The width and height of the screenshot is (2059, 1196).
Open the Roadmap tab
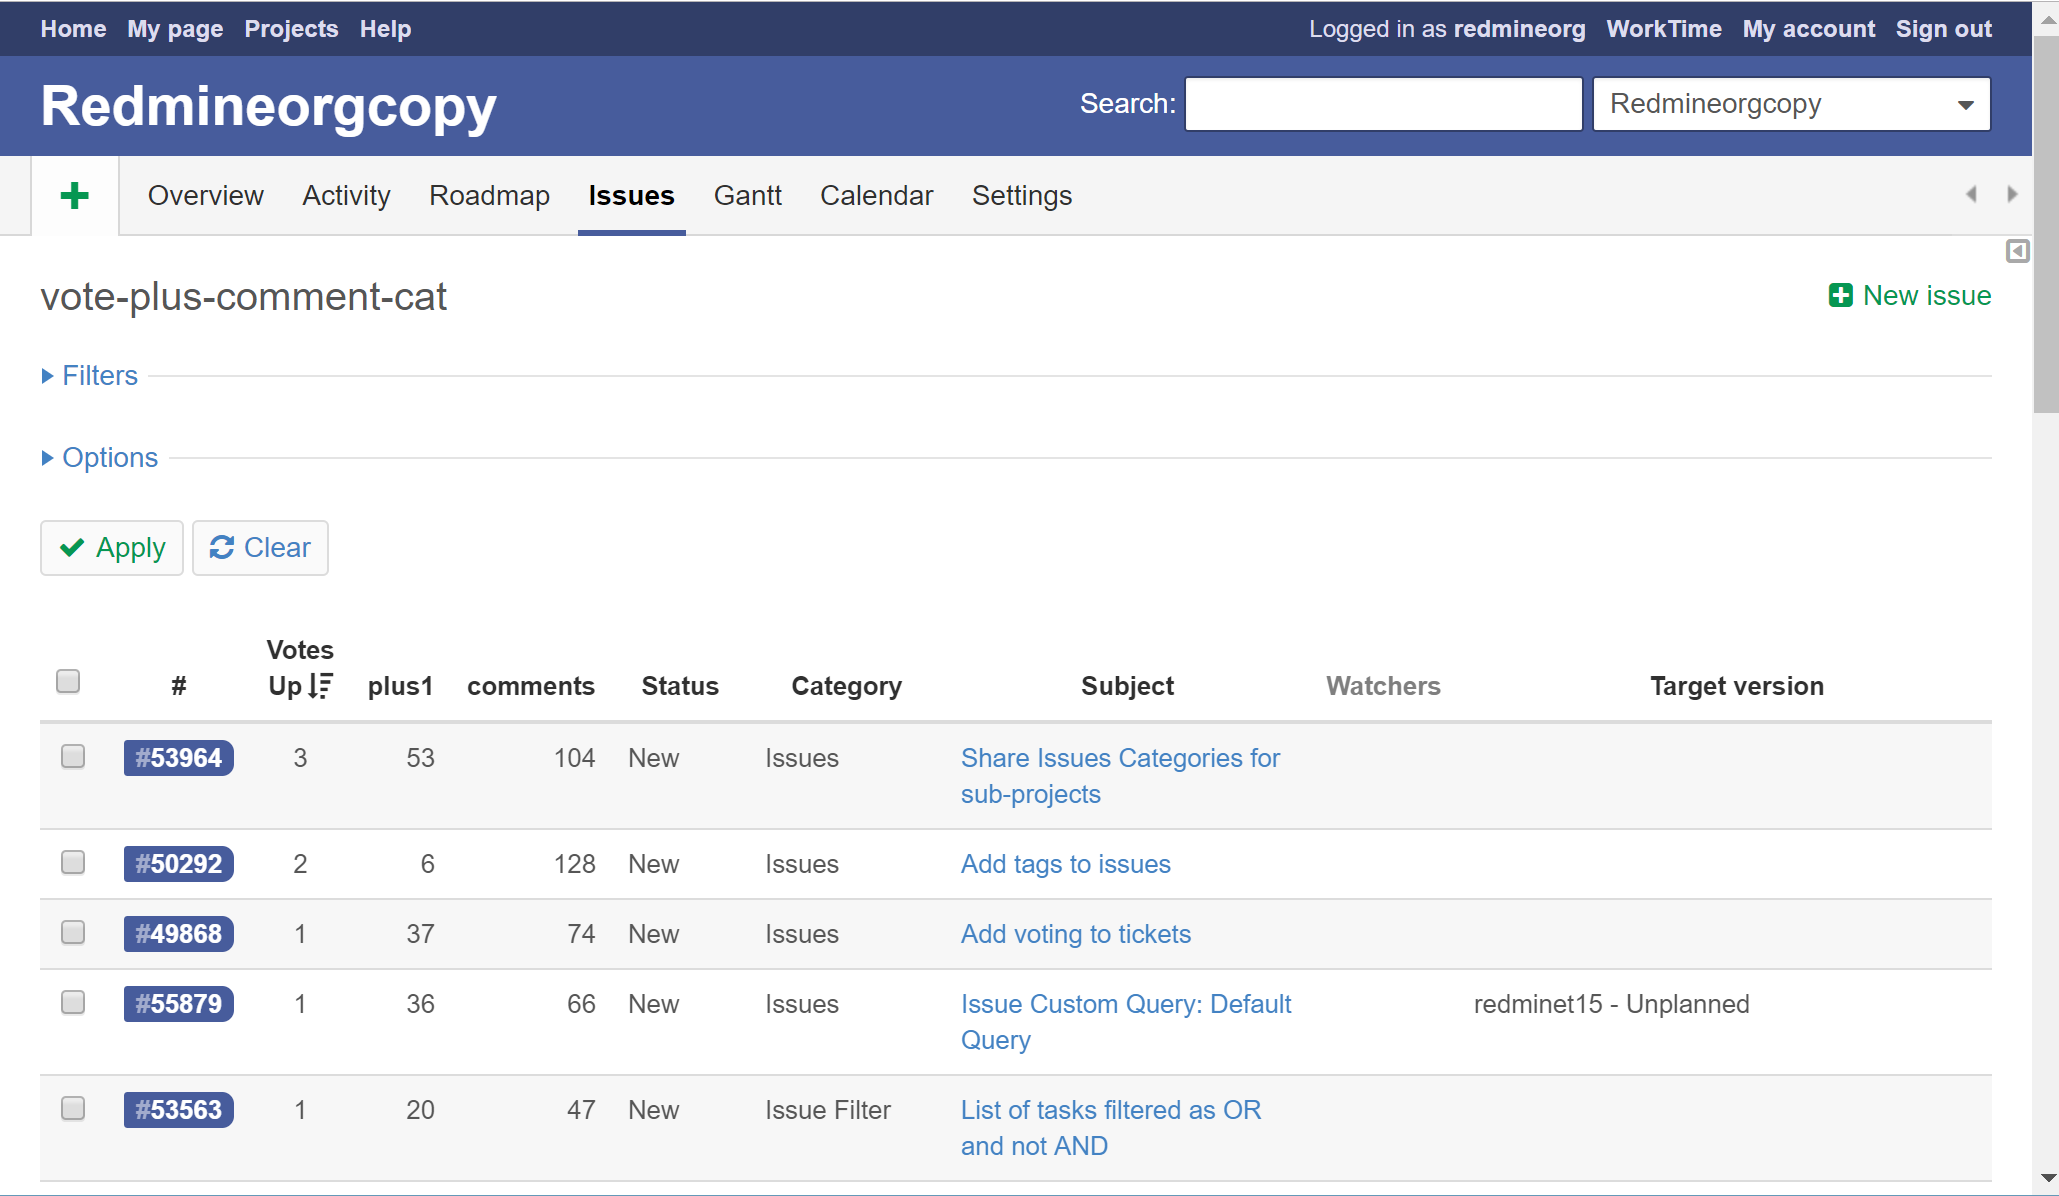489,195
